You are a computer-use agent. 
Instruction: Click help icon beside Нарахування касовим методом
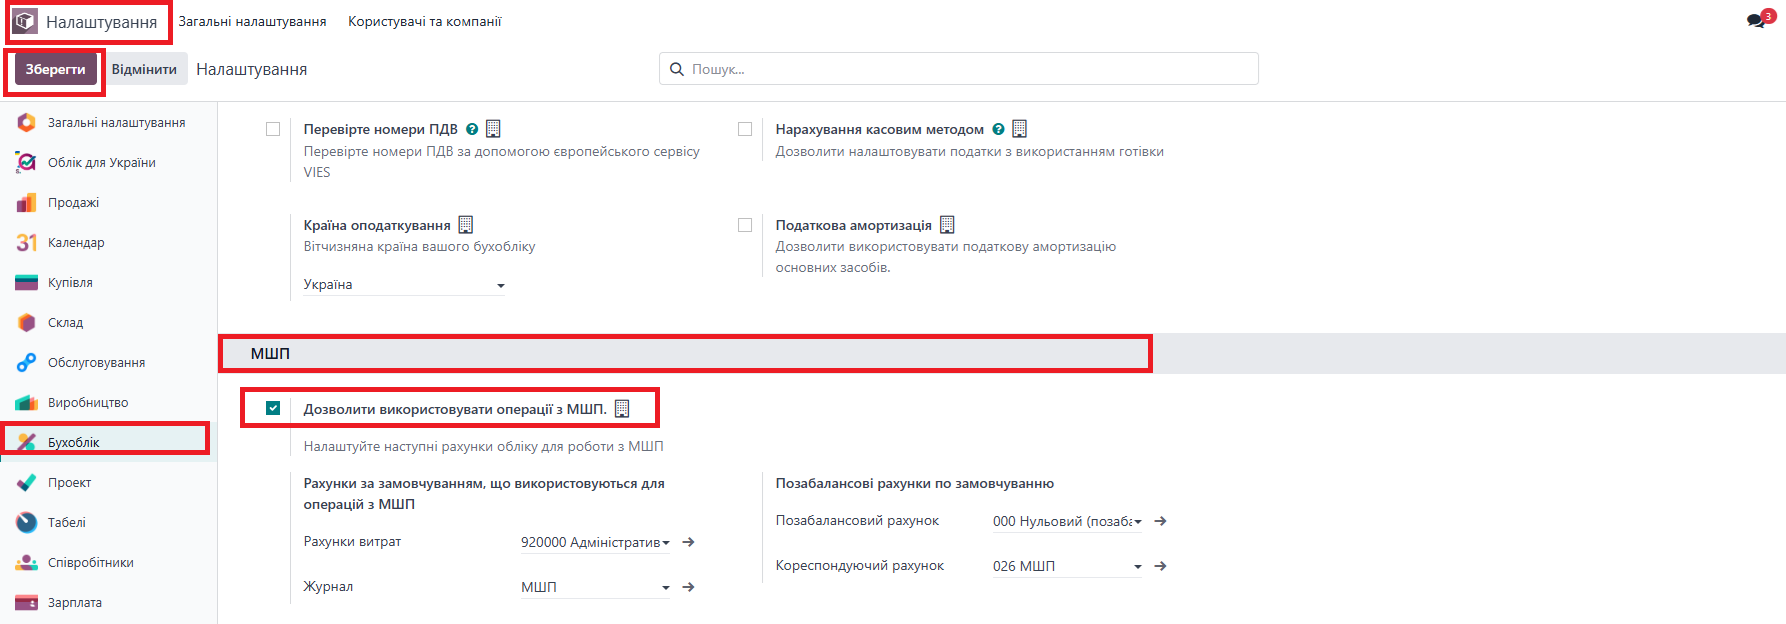click(998, 129)
